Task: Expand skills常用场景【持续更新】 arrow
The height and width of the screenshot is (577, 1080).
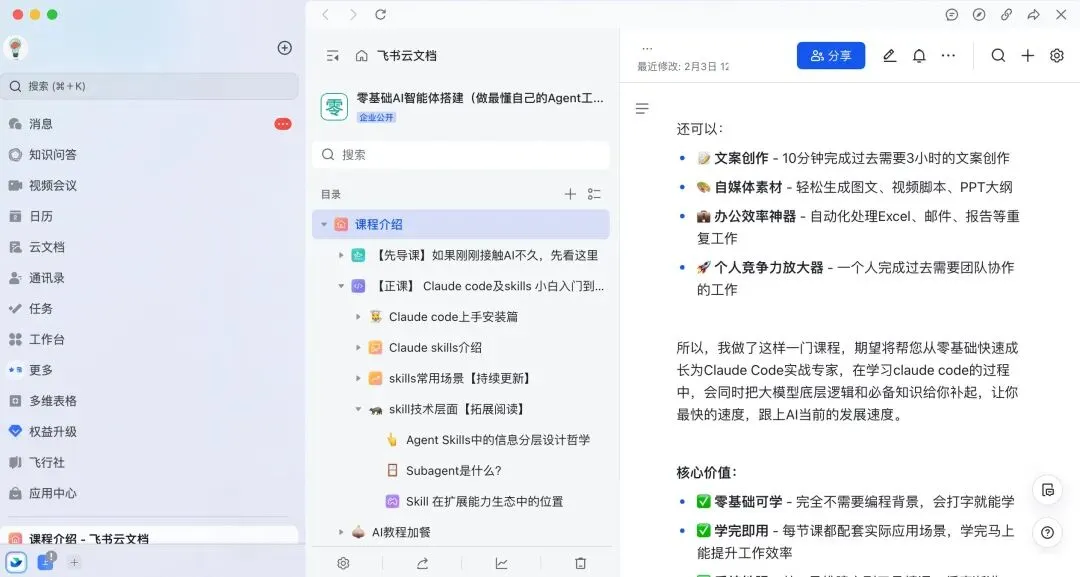Action: click(358, 378)
